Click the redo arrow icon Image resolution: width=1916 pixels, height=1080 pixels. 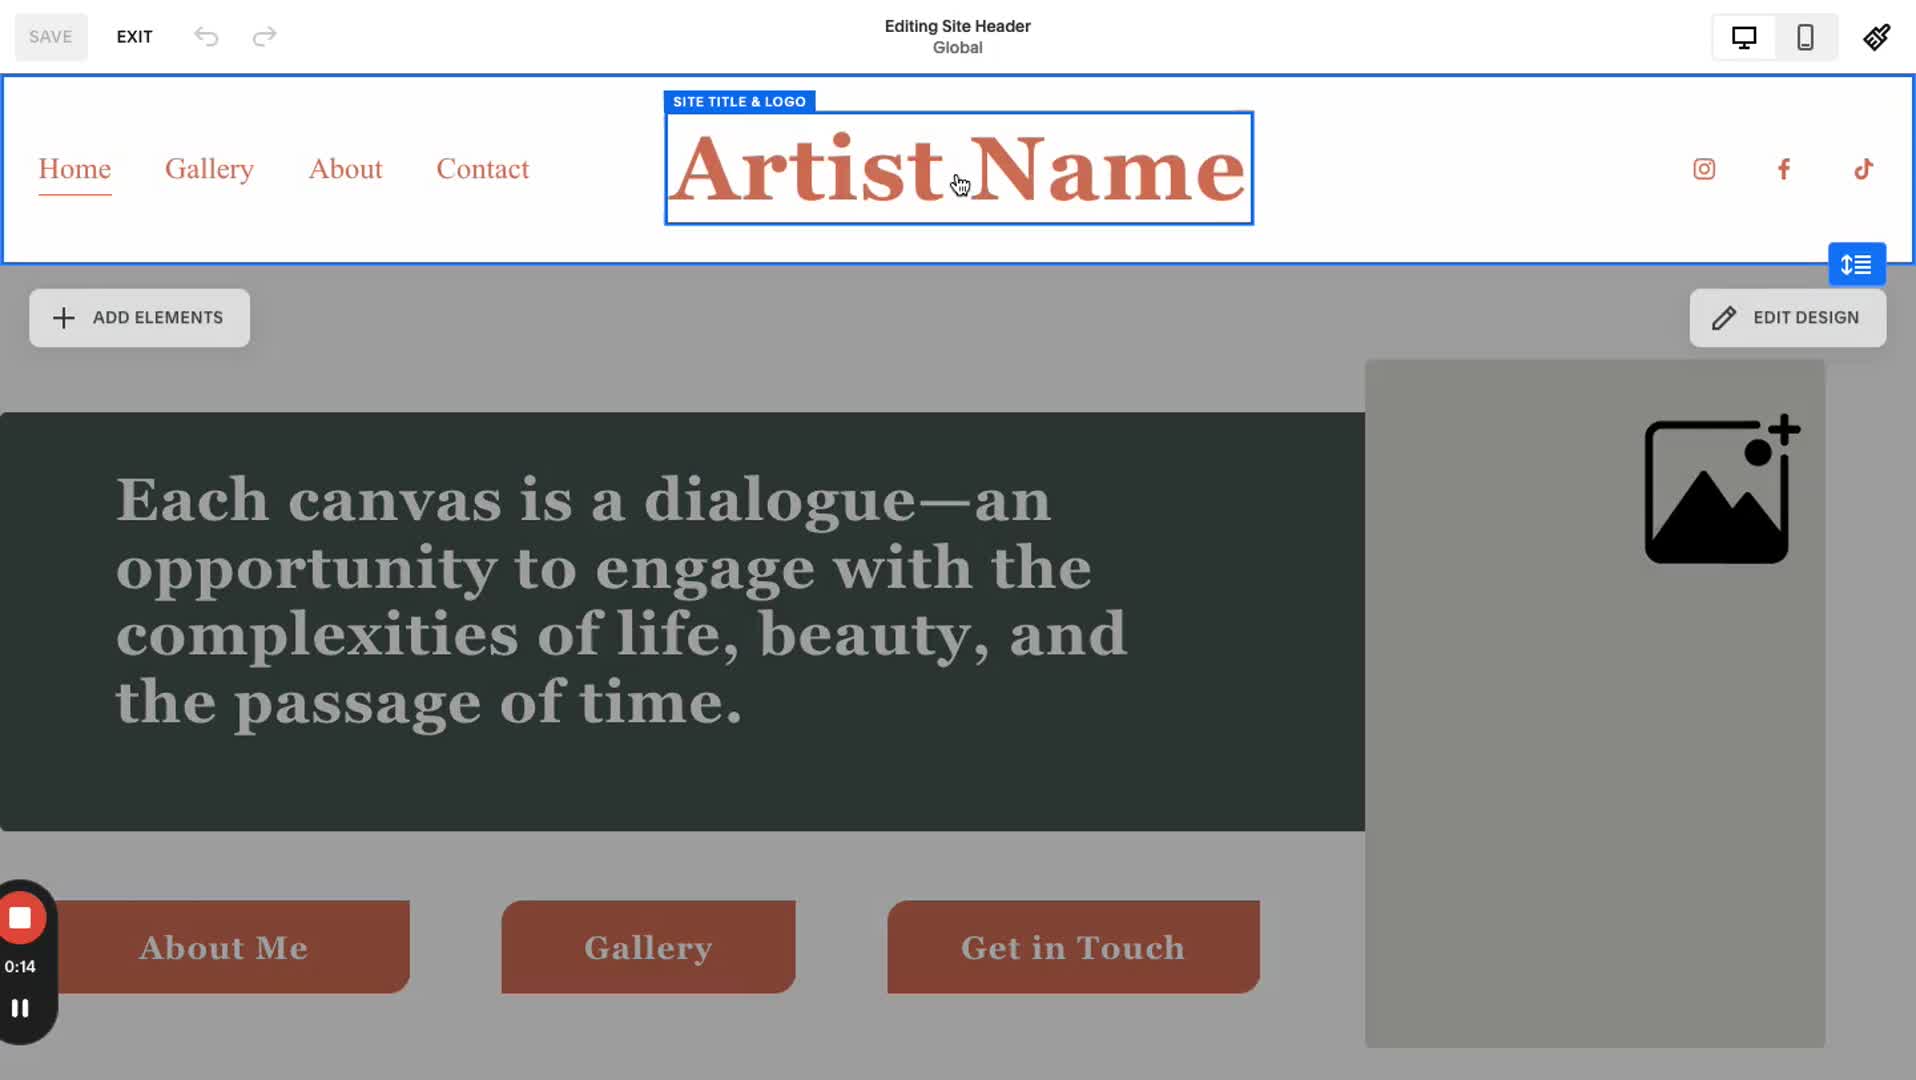click(x=264, y=37)
